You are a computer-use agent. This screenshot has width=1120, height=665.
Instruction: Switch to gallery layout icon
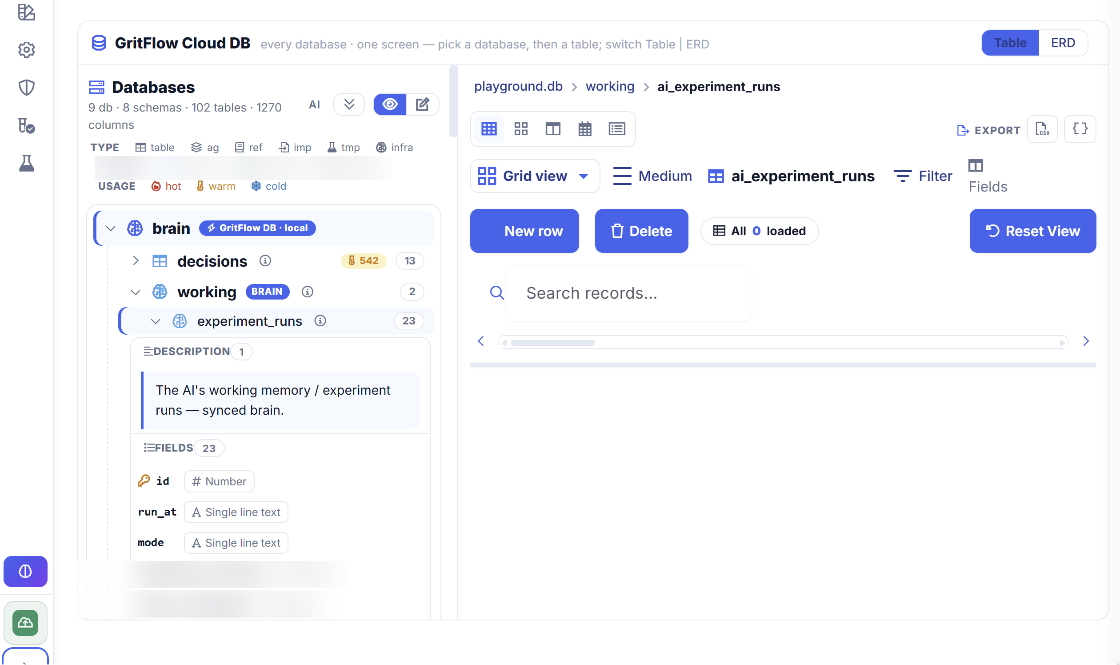(x=521, y=129)
